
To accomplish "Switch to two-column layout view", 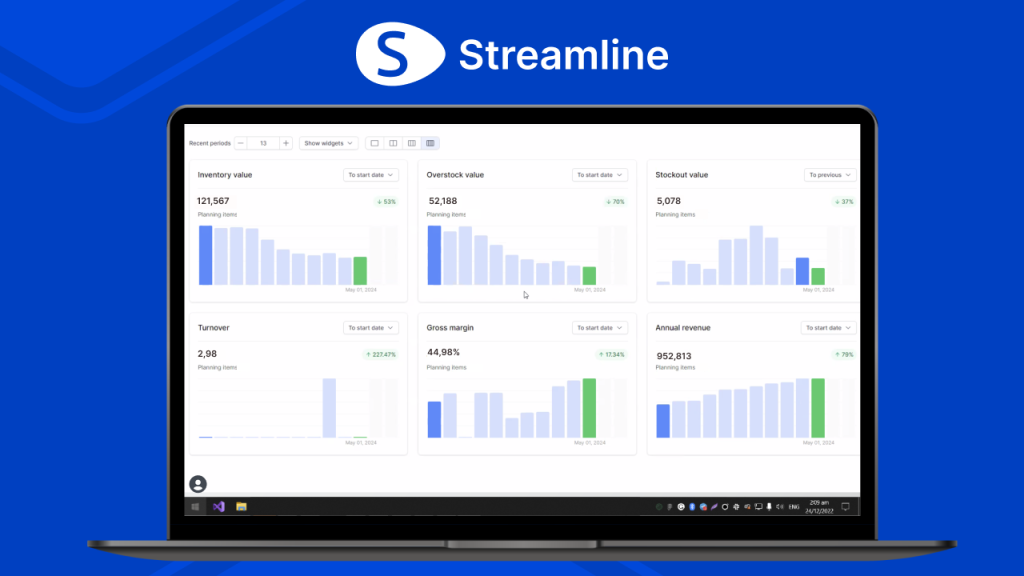I will coord(393,143).
